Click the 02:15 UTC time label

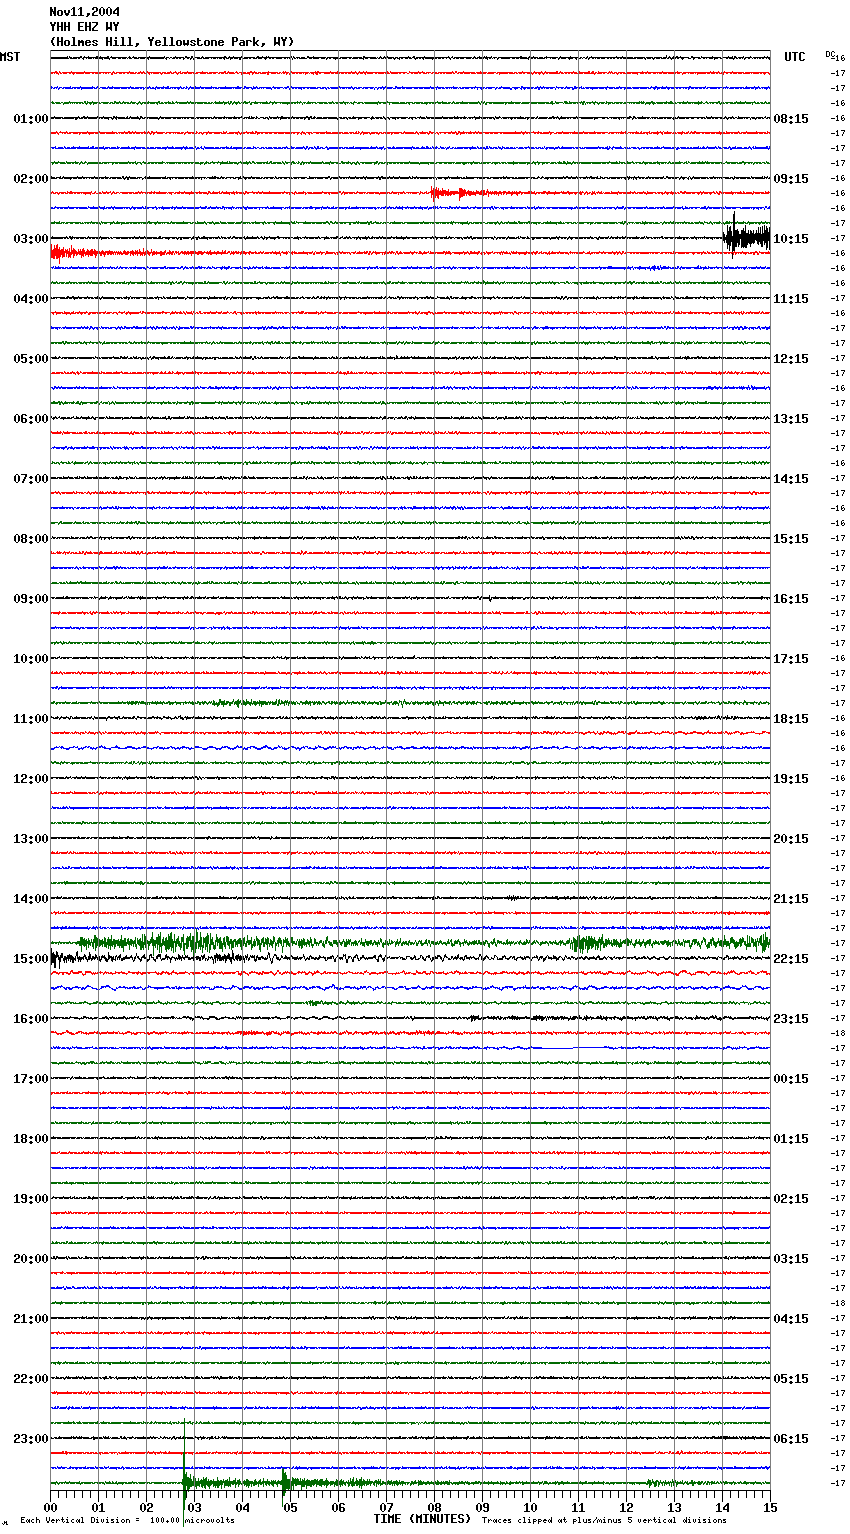(x=791, y=1199)
